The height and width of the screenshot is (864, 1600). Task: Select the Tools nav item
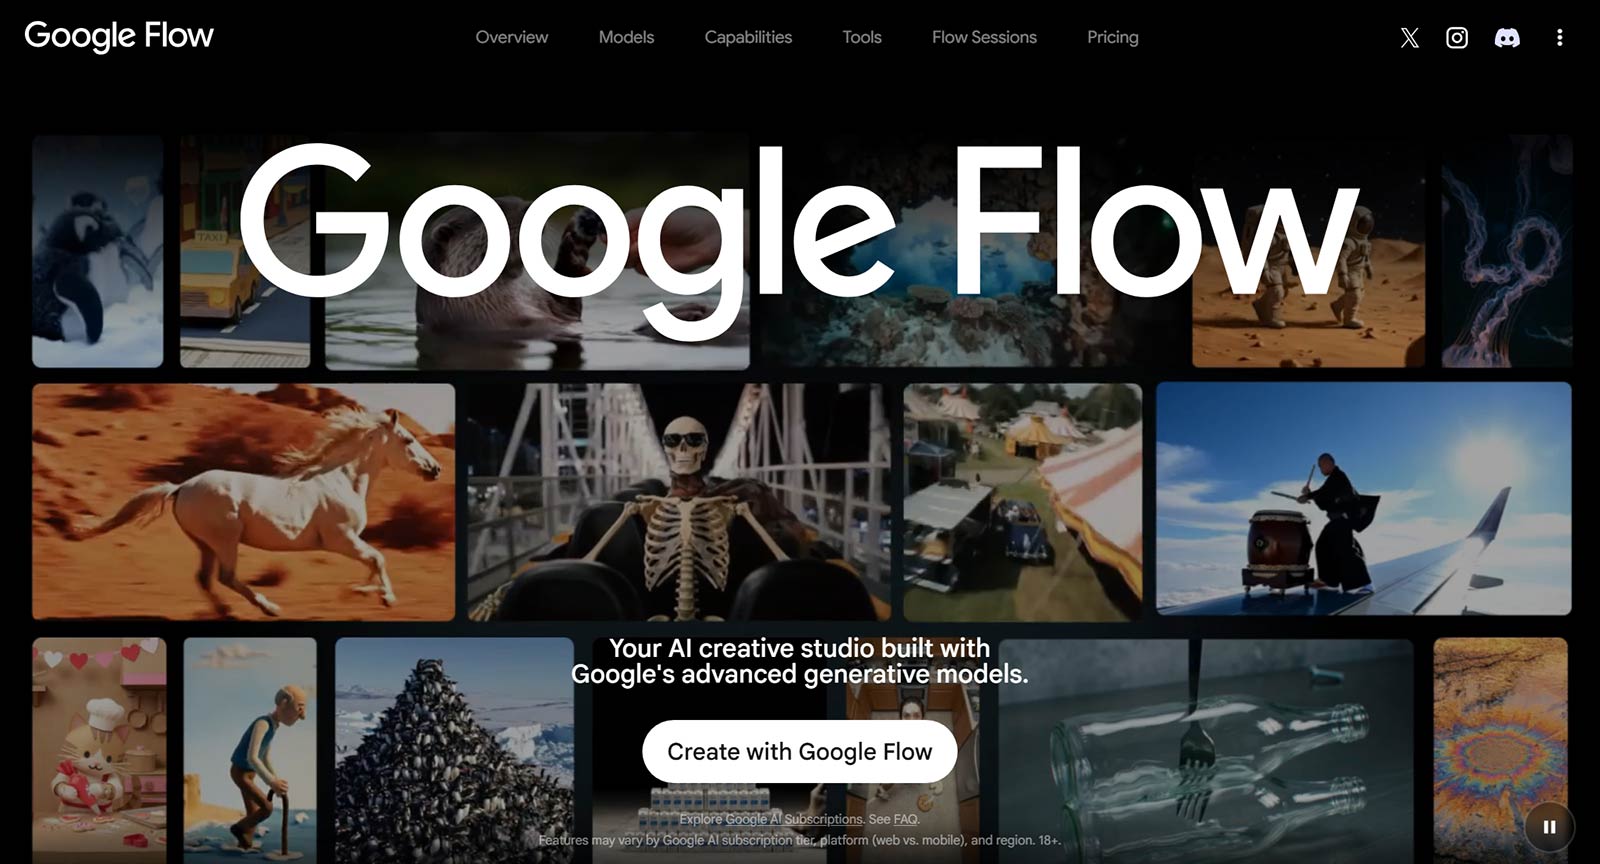(862, 37)
